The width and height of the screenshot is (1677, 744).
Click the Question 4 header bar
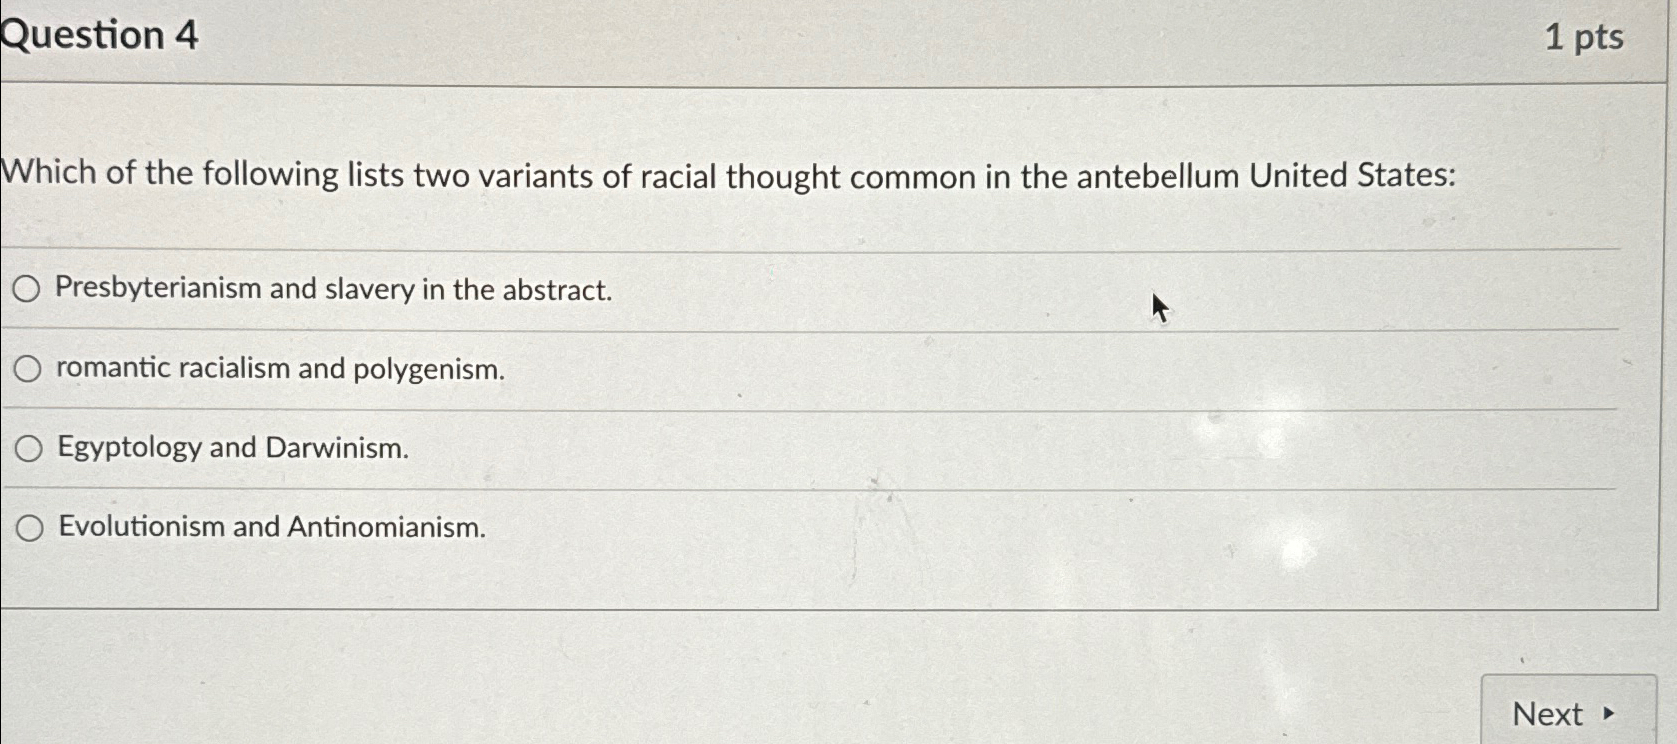[800, 35]
